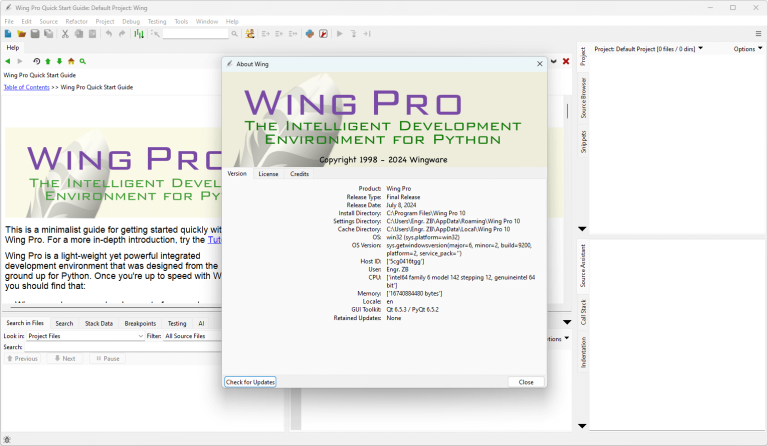Click the auto-indent lines icon
768x446 pixels.
(x=293, y=34)
